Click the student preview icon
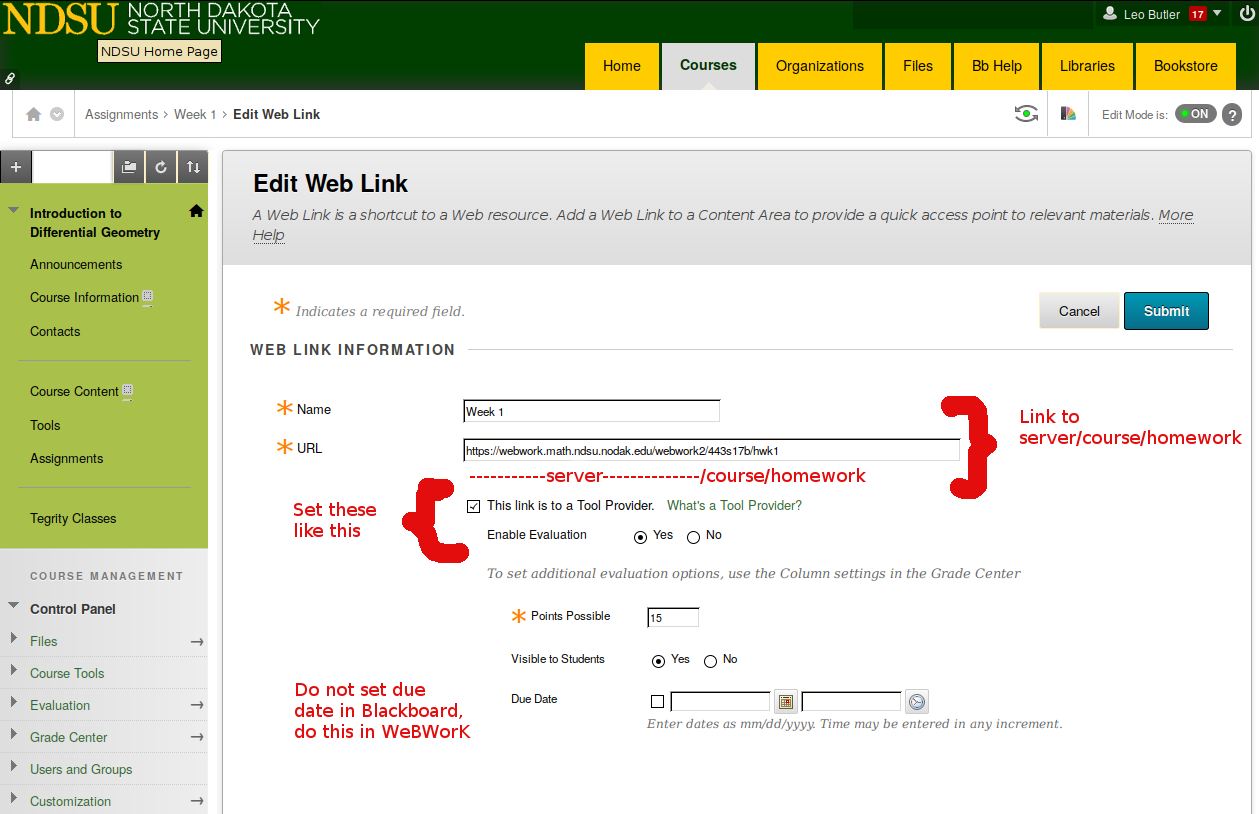This screenshot has width=1259, height=814. [x=1026, y=114]
